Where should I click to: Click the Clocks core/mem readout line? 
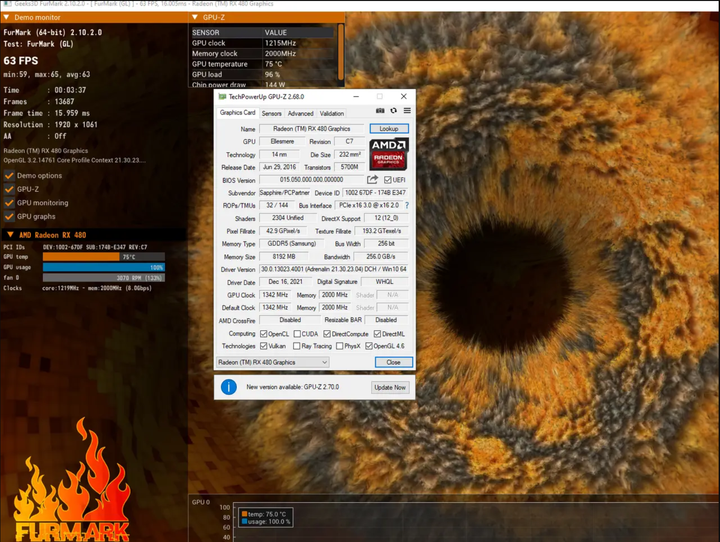tap(77, 288)
